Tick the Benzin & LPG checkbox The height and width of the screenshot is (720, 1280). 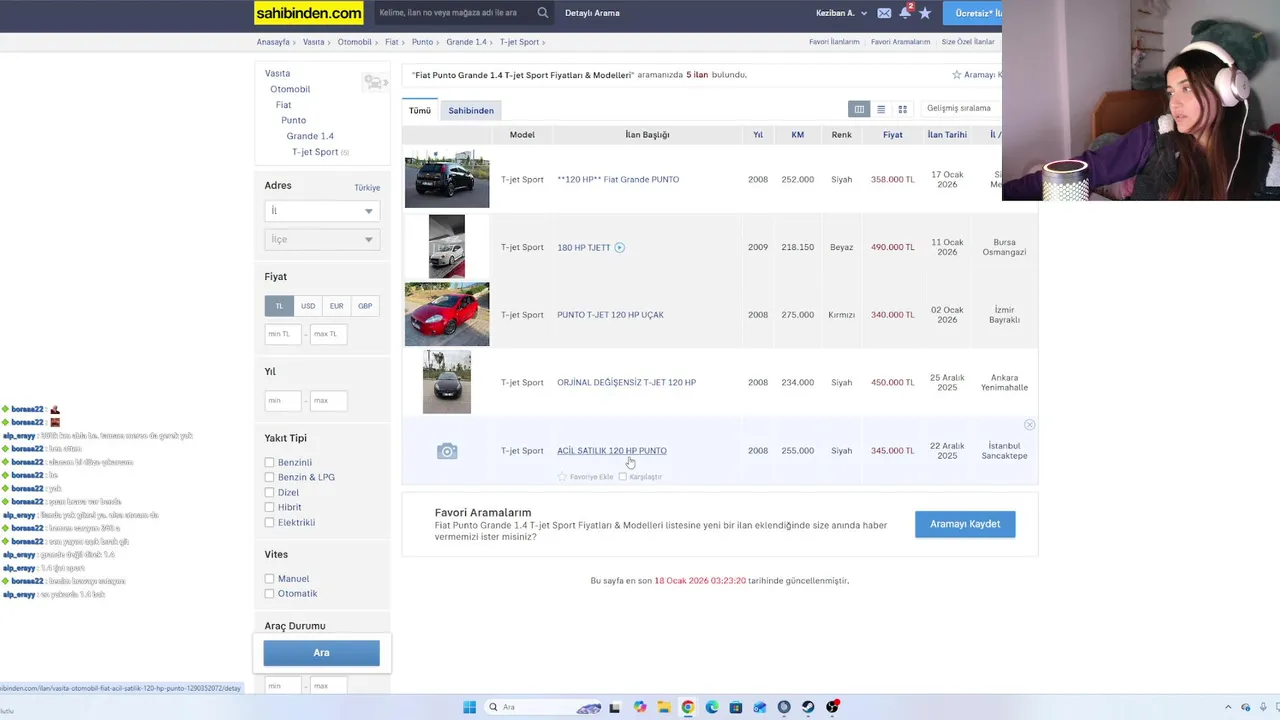pos(269,477)
